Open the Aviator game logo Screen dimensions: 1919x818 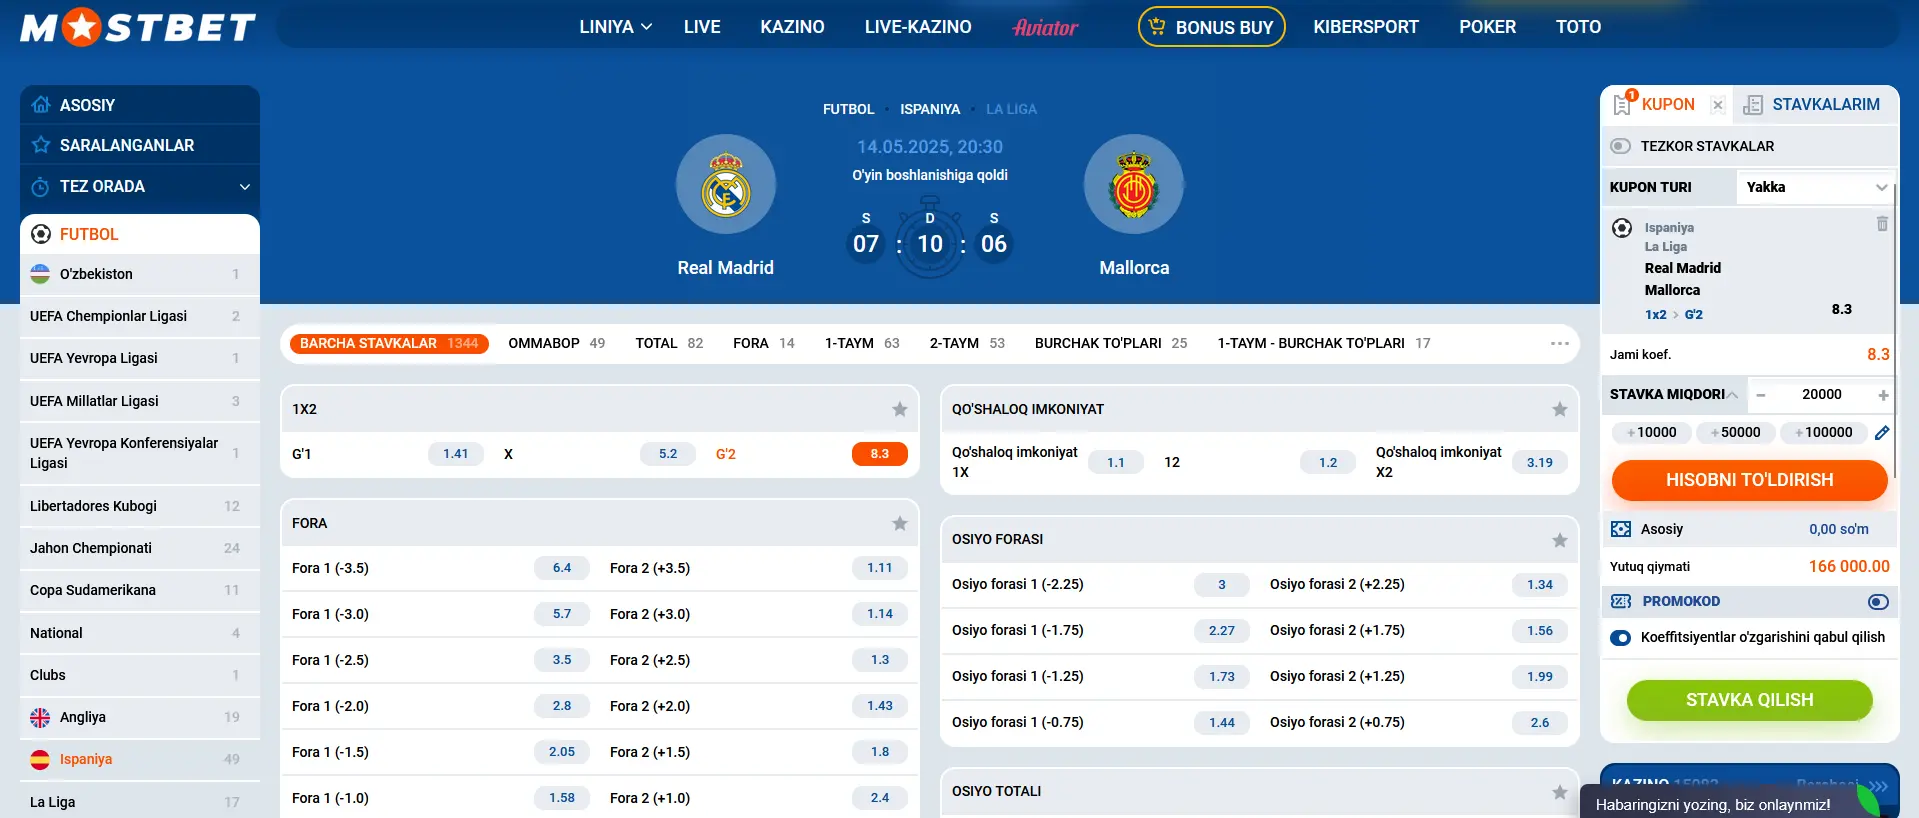(x=1045, y=27)
